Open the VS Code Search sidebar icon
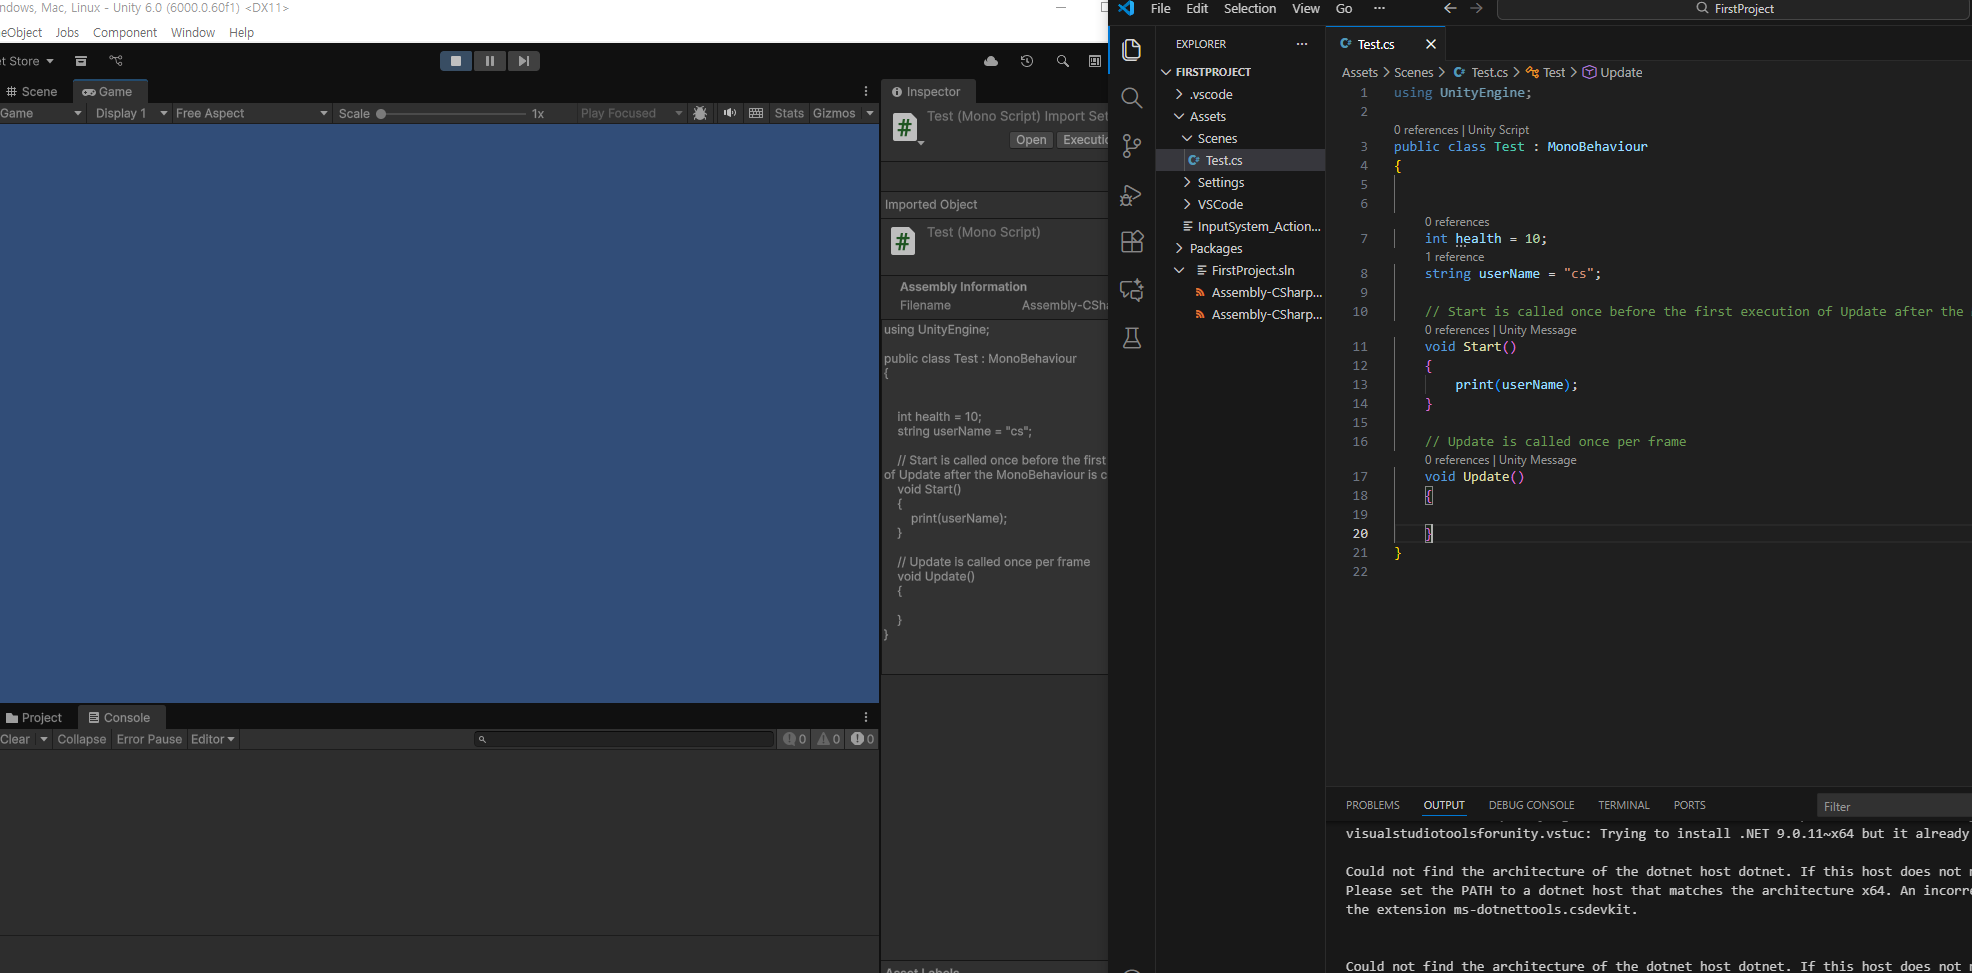Image resolution: width=1972 pixels, height=973 pixels. click(x=1132, y=98)
